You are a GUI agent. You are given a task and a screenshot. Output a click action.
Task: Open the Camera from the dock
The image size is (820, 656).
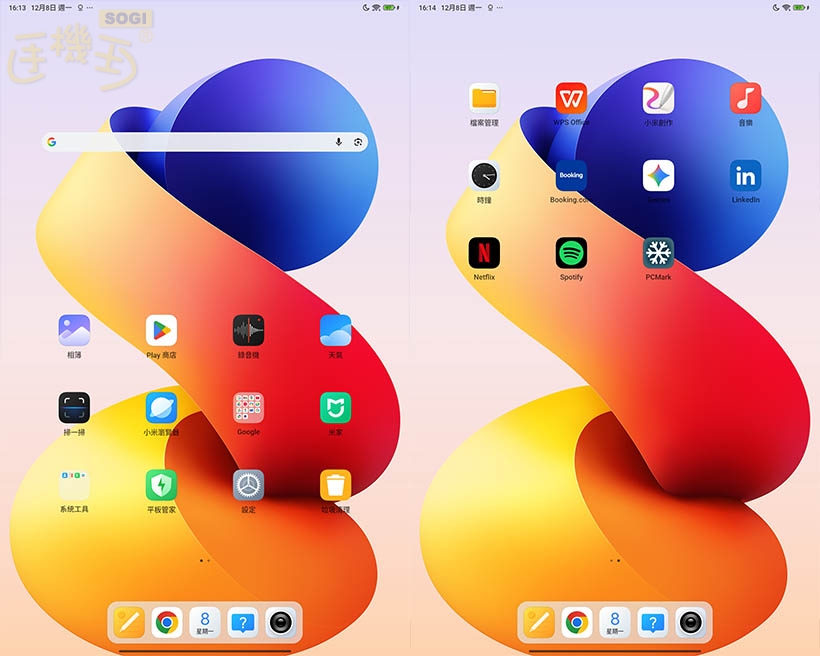click(282, 622)
